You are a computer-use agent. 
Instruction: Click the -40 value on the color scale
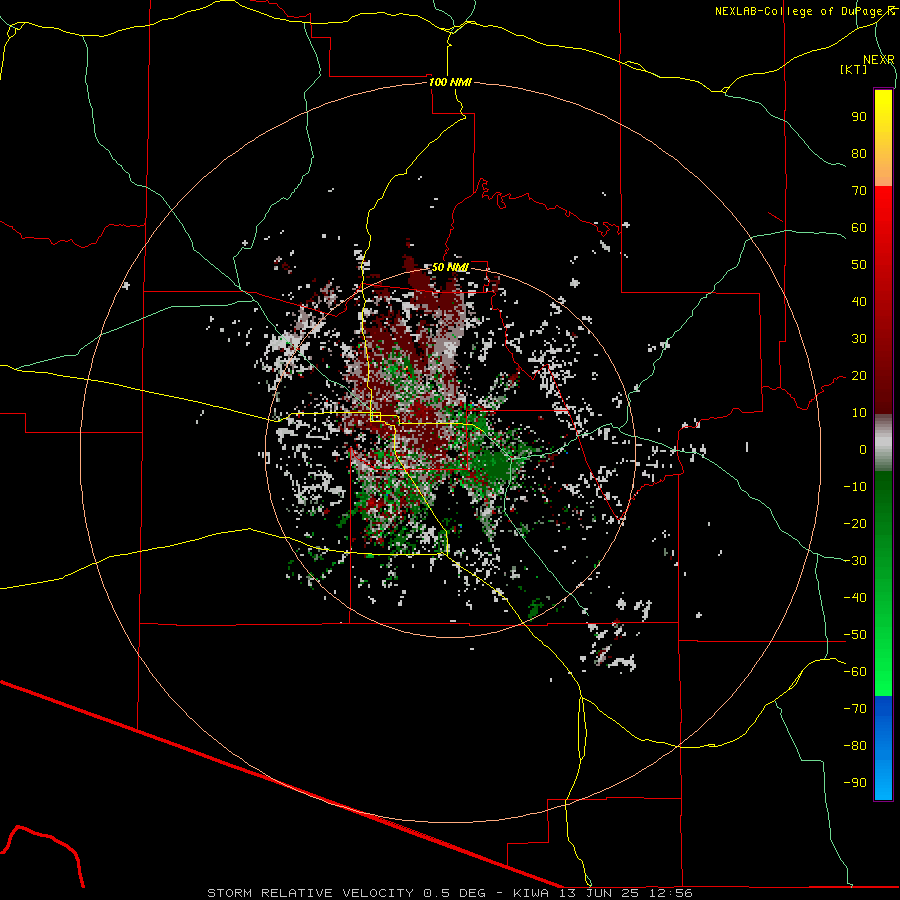click(855, 598)
